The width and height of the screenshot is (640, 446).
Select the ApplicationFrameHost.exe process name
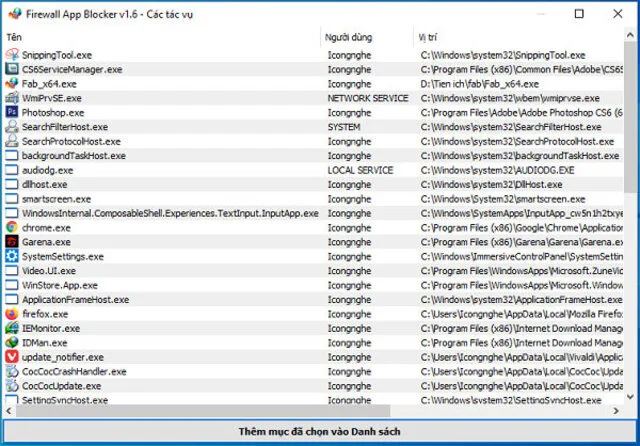tap(76, 300)
